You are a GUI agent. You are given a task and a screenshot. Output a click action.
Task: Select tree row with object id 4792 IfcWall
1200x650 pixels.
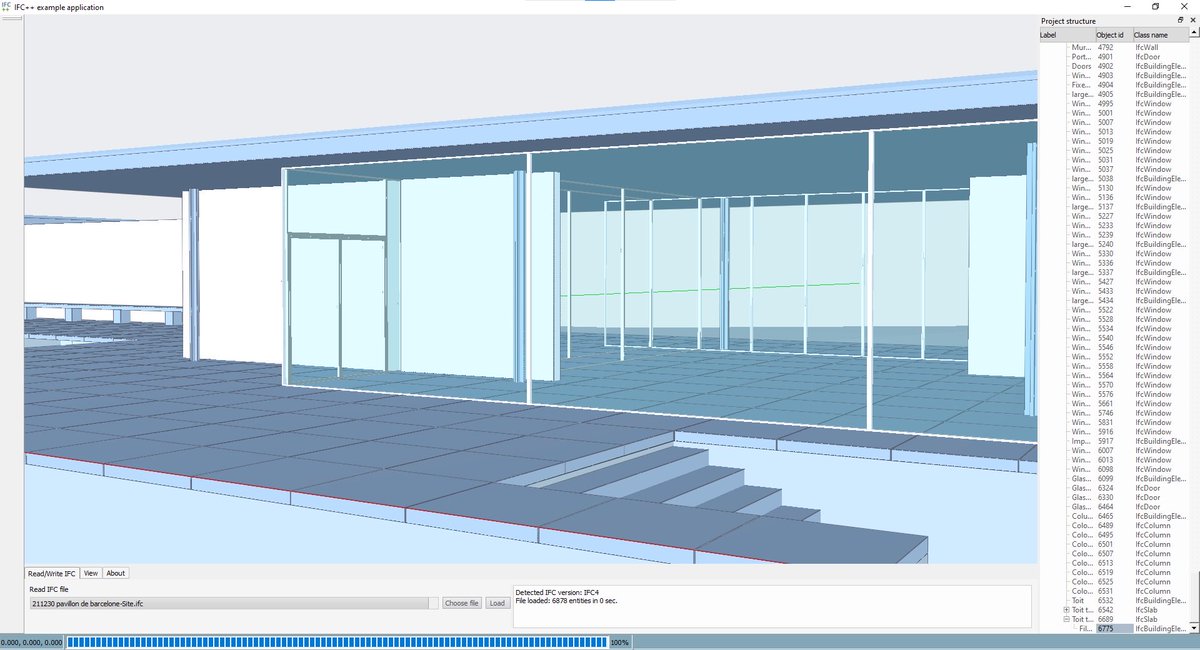pyautogui.click(x=1114, y=47)
